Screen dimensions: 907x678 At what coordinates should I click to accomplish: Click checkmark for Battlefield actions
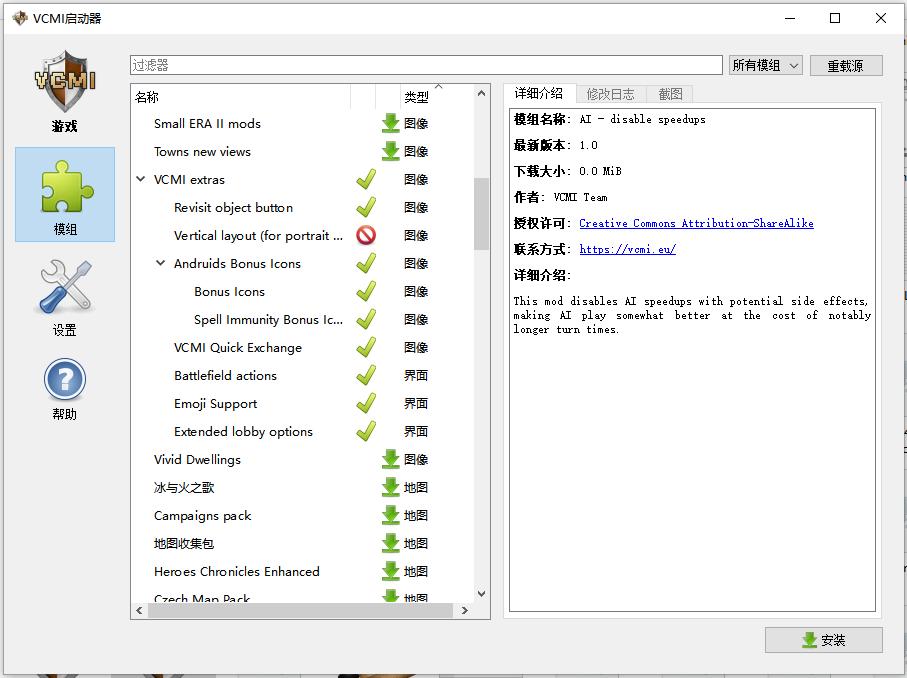tap(366, 375)
